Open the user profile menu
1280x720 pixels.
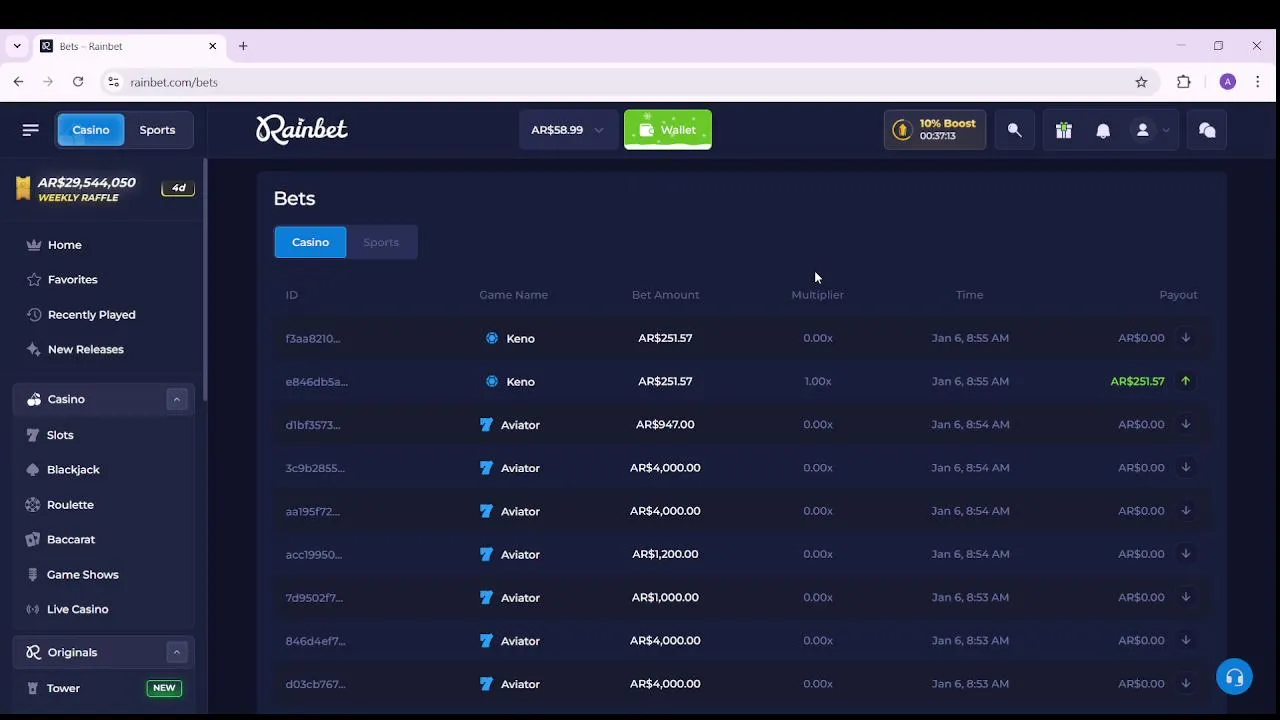click(x=1149, y=130)
